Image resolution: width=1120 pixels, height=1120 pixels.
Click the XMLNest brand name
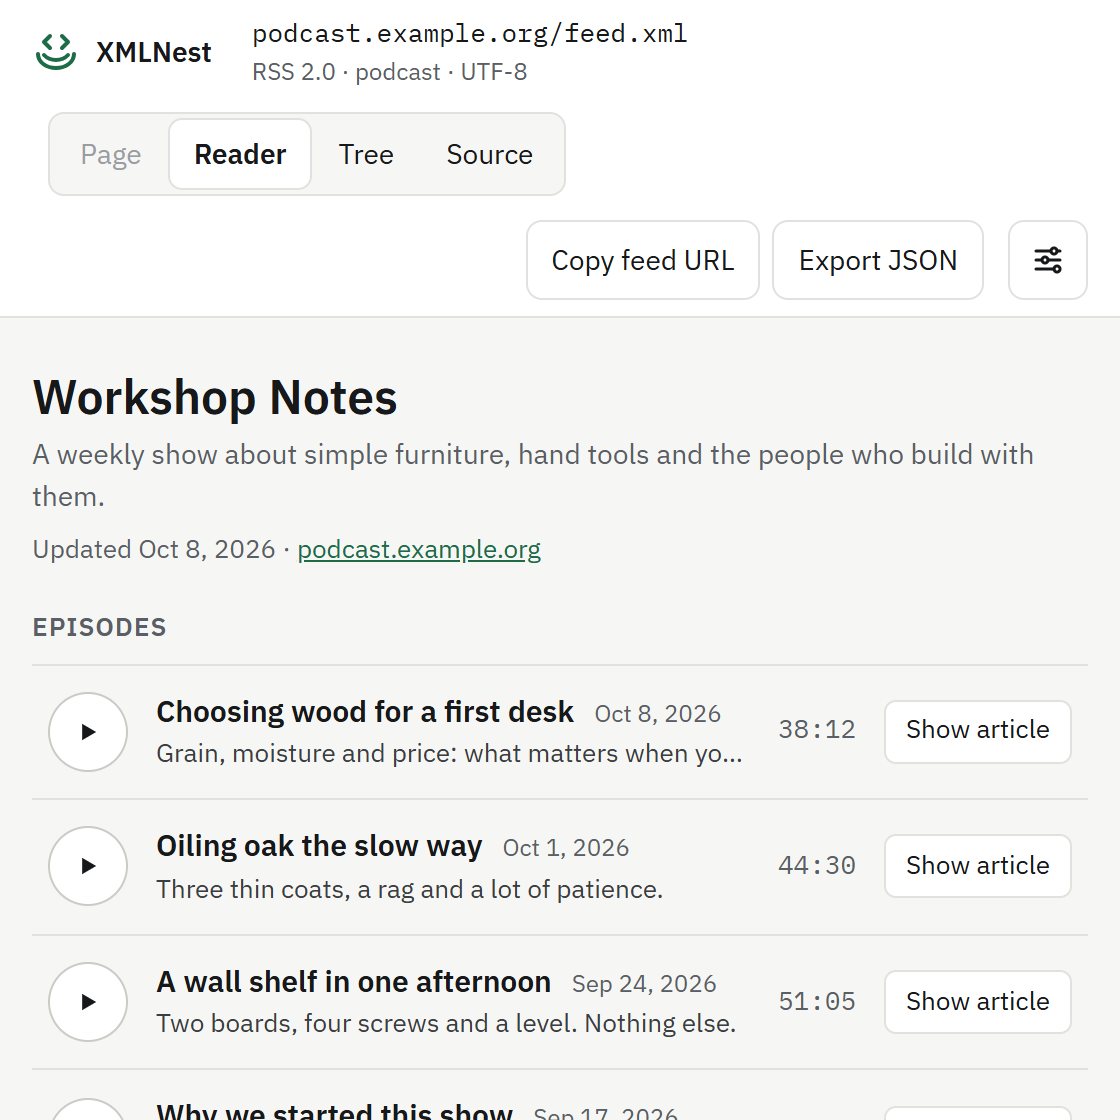pyautogui.click(x=154, y=52)
